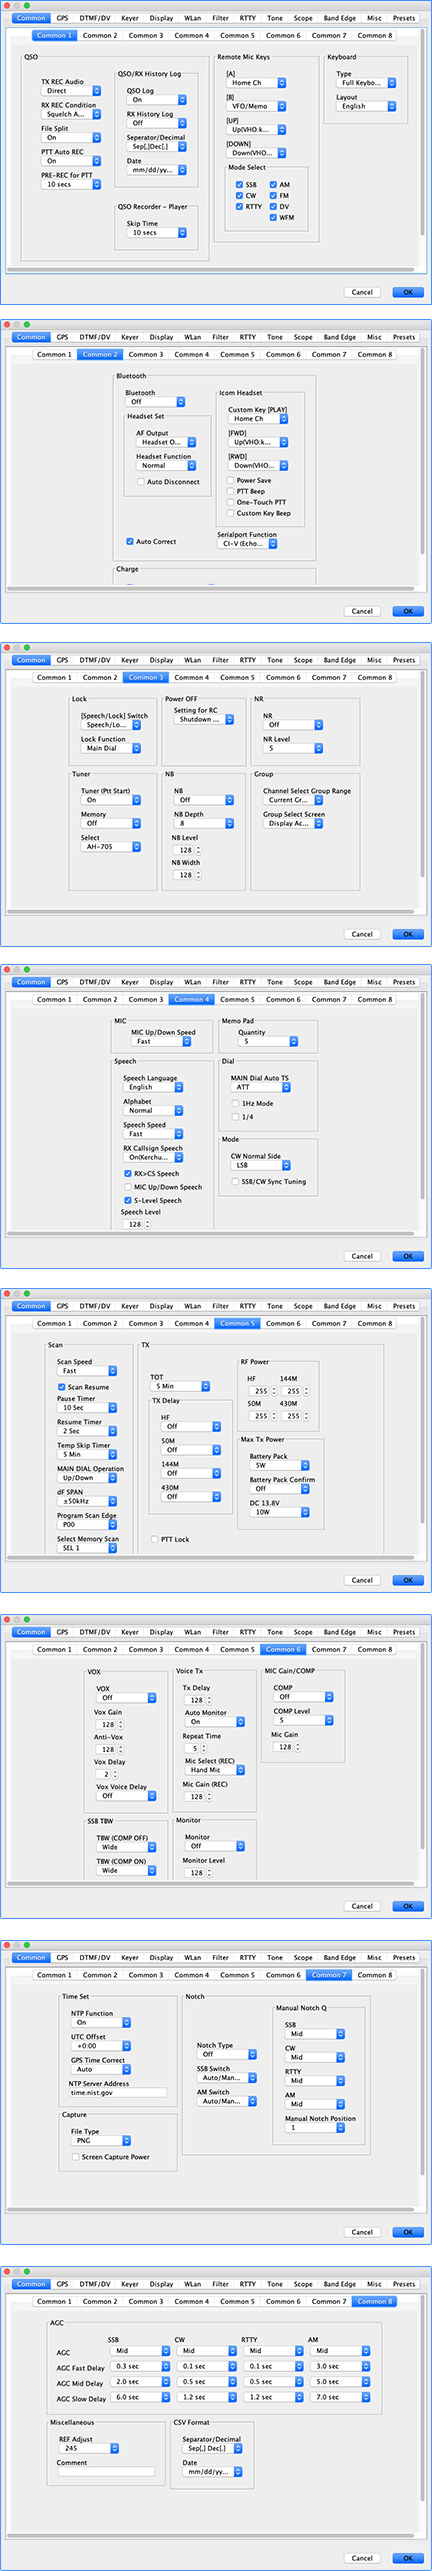Open TX REC Audio dropdown set to Direct
Image resolution: width=432 pixels, height=2571 pixels.
pos(71,91)
